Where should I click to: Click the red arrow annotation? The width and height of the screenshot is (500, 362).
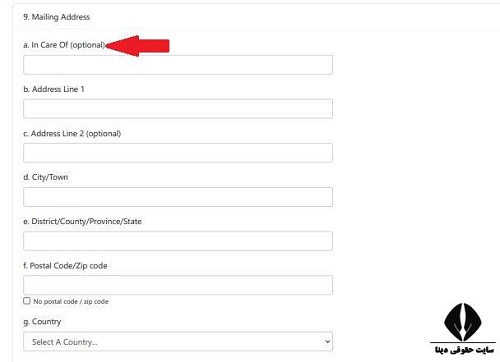click(x=137, y=46)
